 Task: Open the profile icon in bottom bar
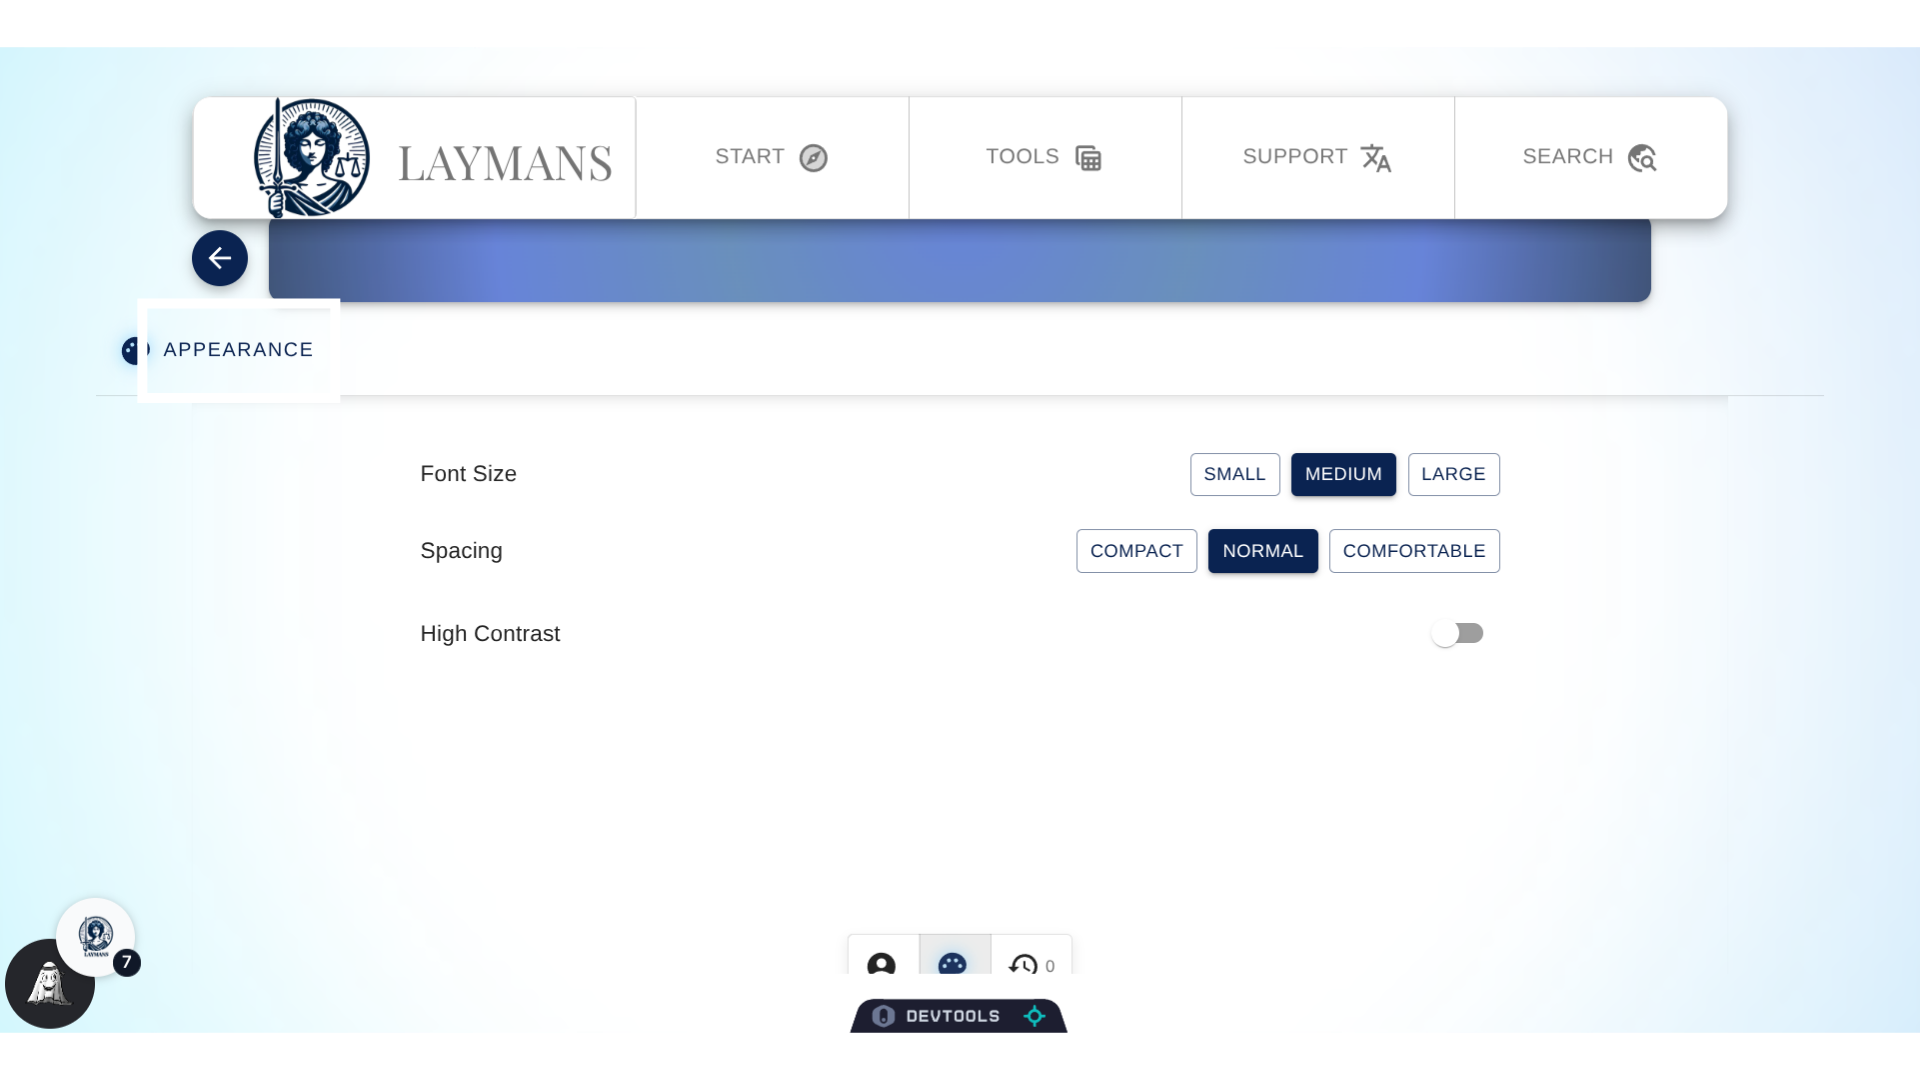(x=881, y=963)
